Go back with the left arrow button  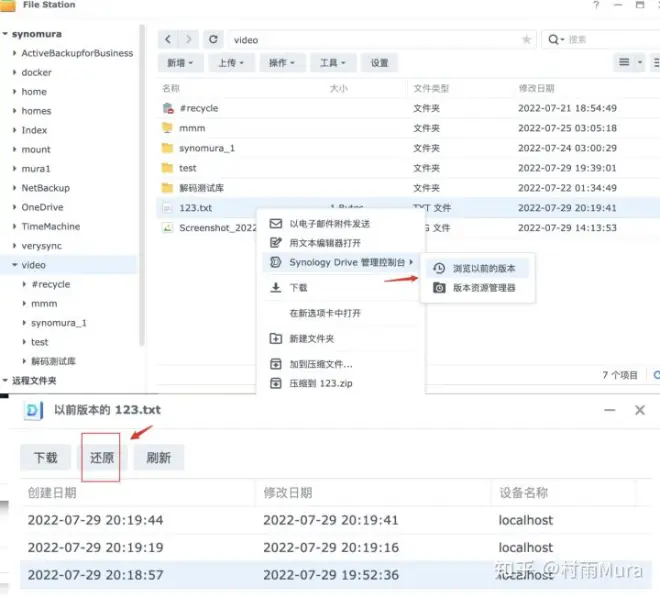tap(168, 40)
